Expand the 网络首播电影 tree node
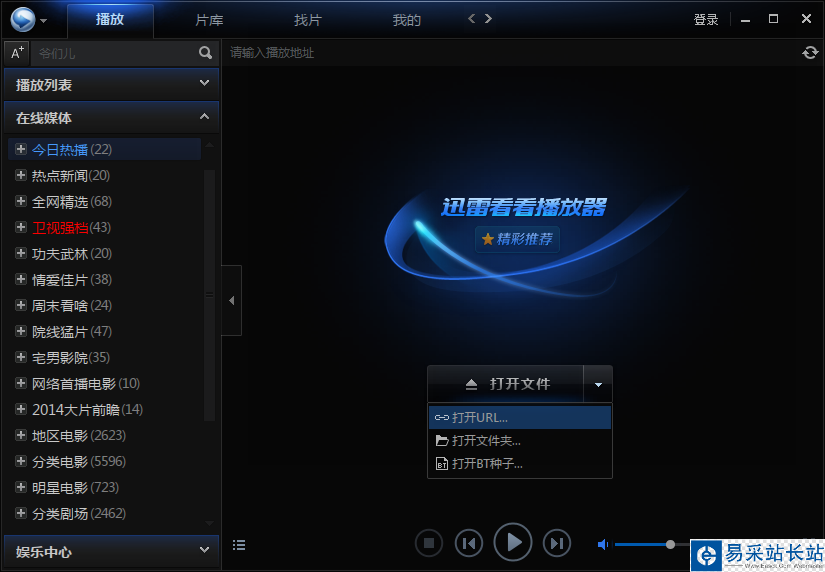 [21, 383]
